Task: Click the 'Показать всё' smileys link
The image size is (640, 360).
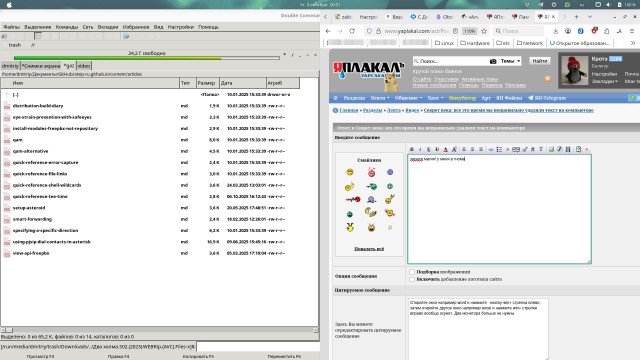Action: tap(369, 249)
